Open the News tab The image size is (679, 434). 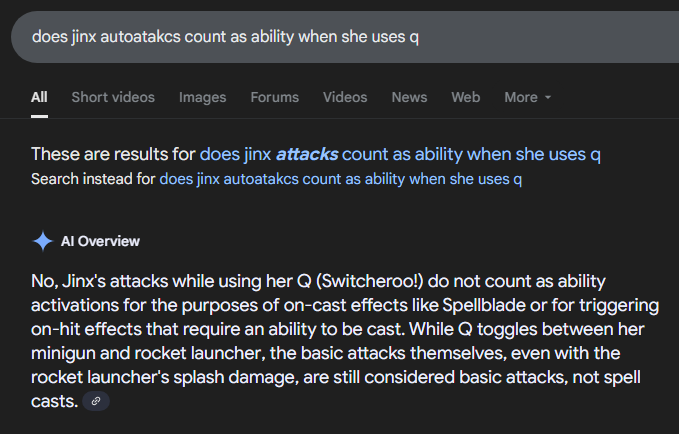click(409, 97)
